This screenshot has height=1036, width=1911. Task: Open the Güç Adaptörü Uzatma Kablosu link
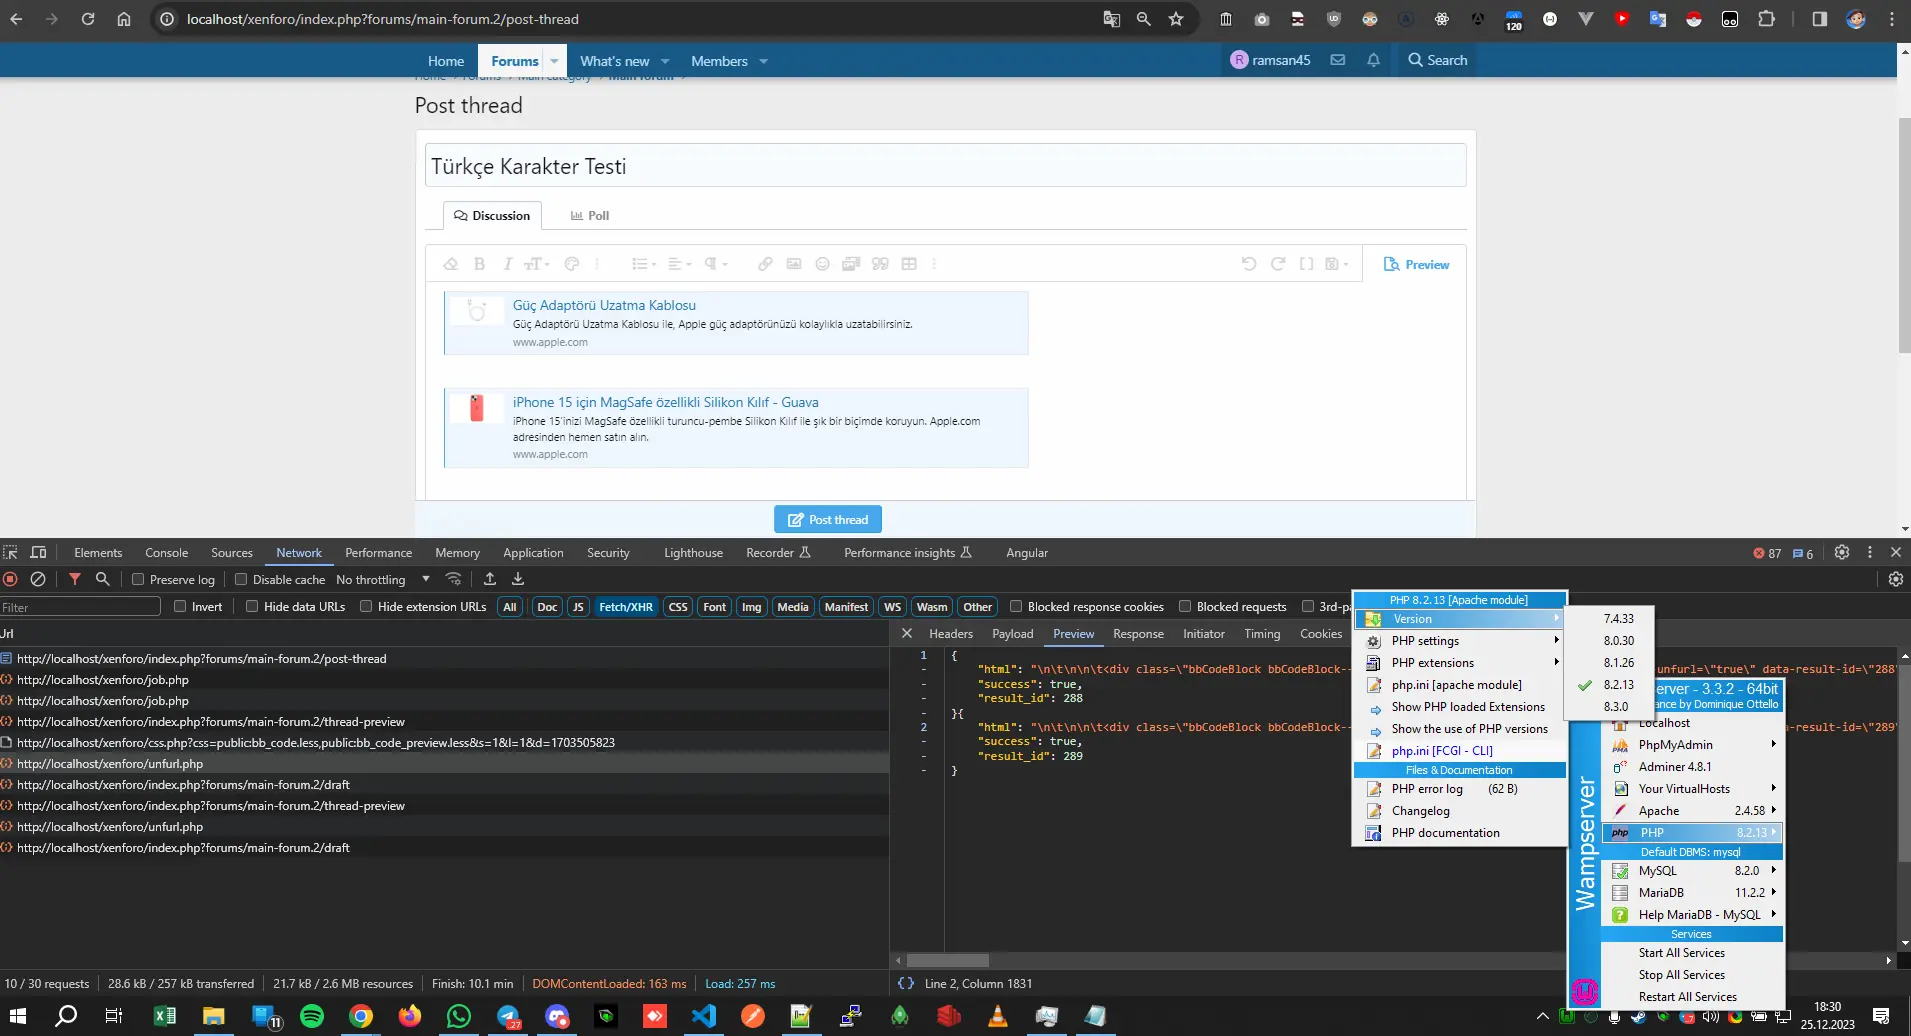tap(604, 305)
